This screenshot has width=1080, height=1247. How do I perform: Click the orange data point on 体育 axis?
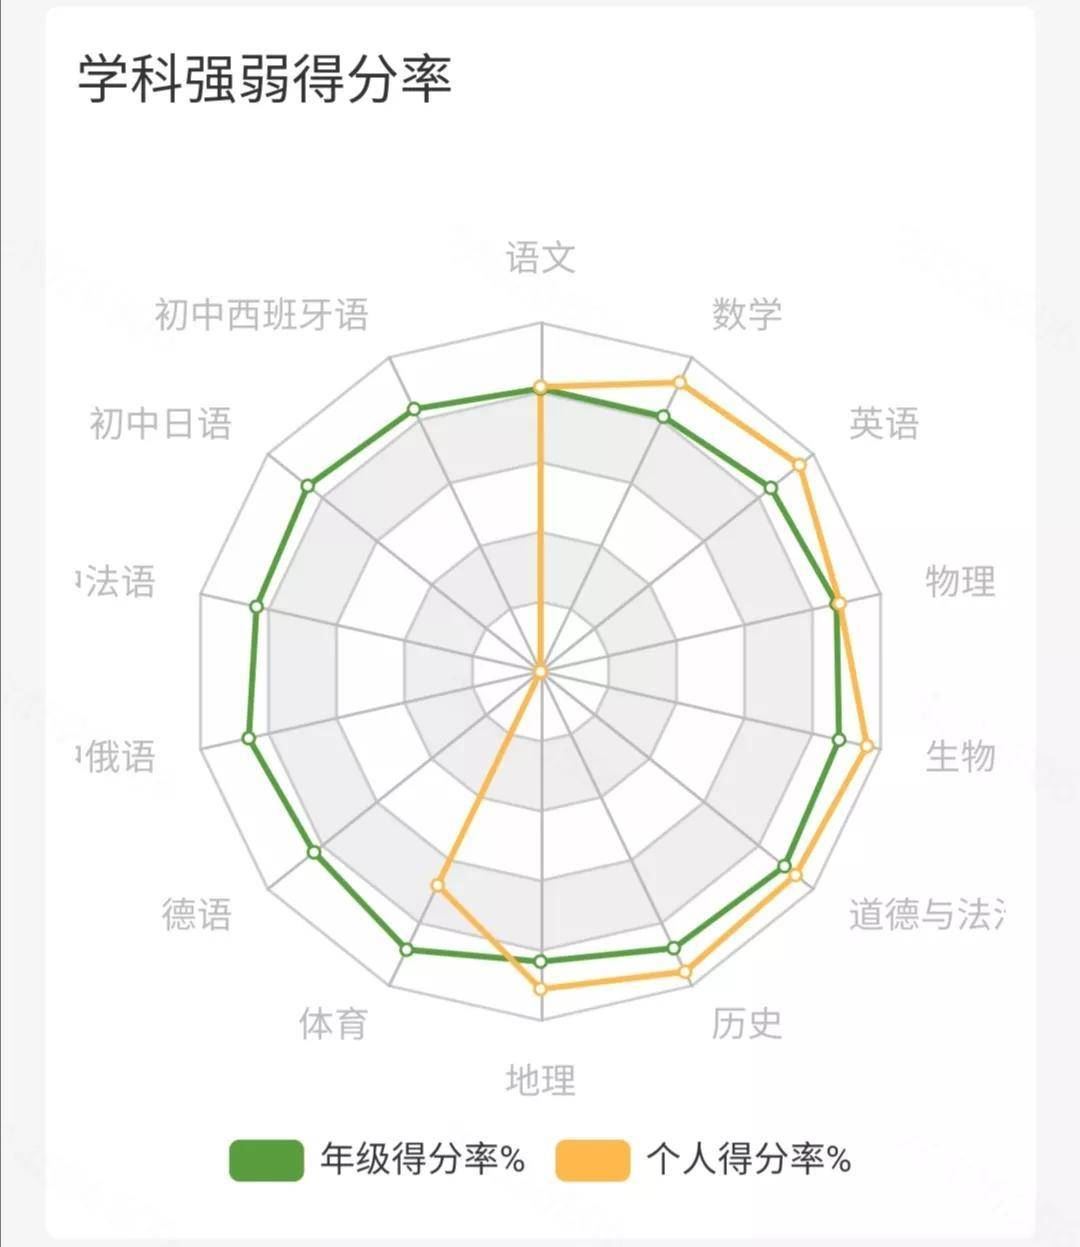point(437,885)
